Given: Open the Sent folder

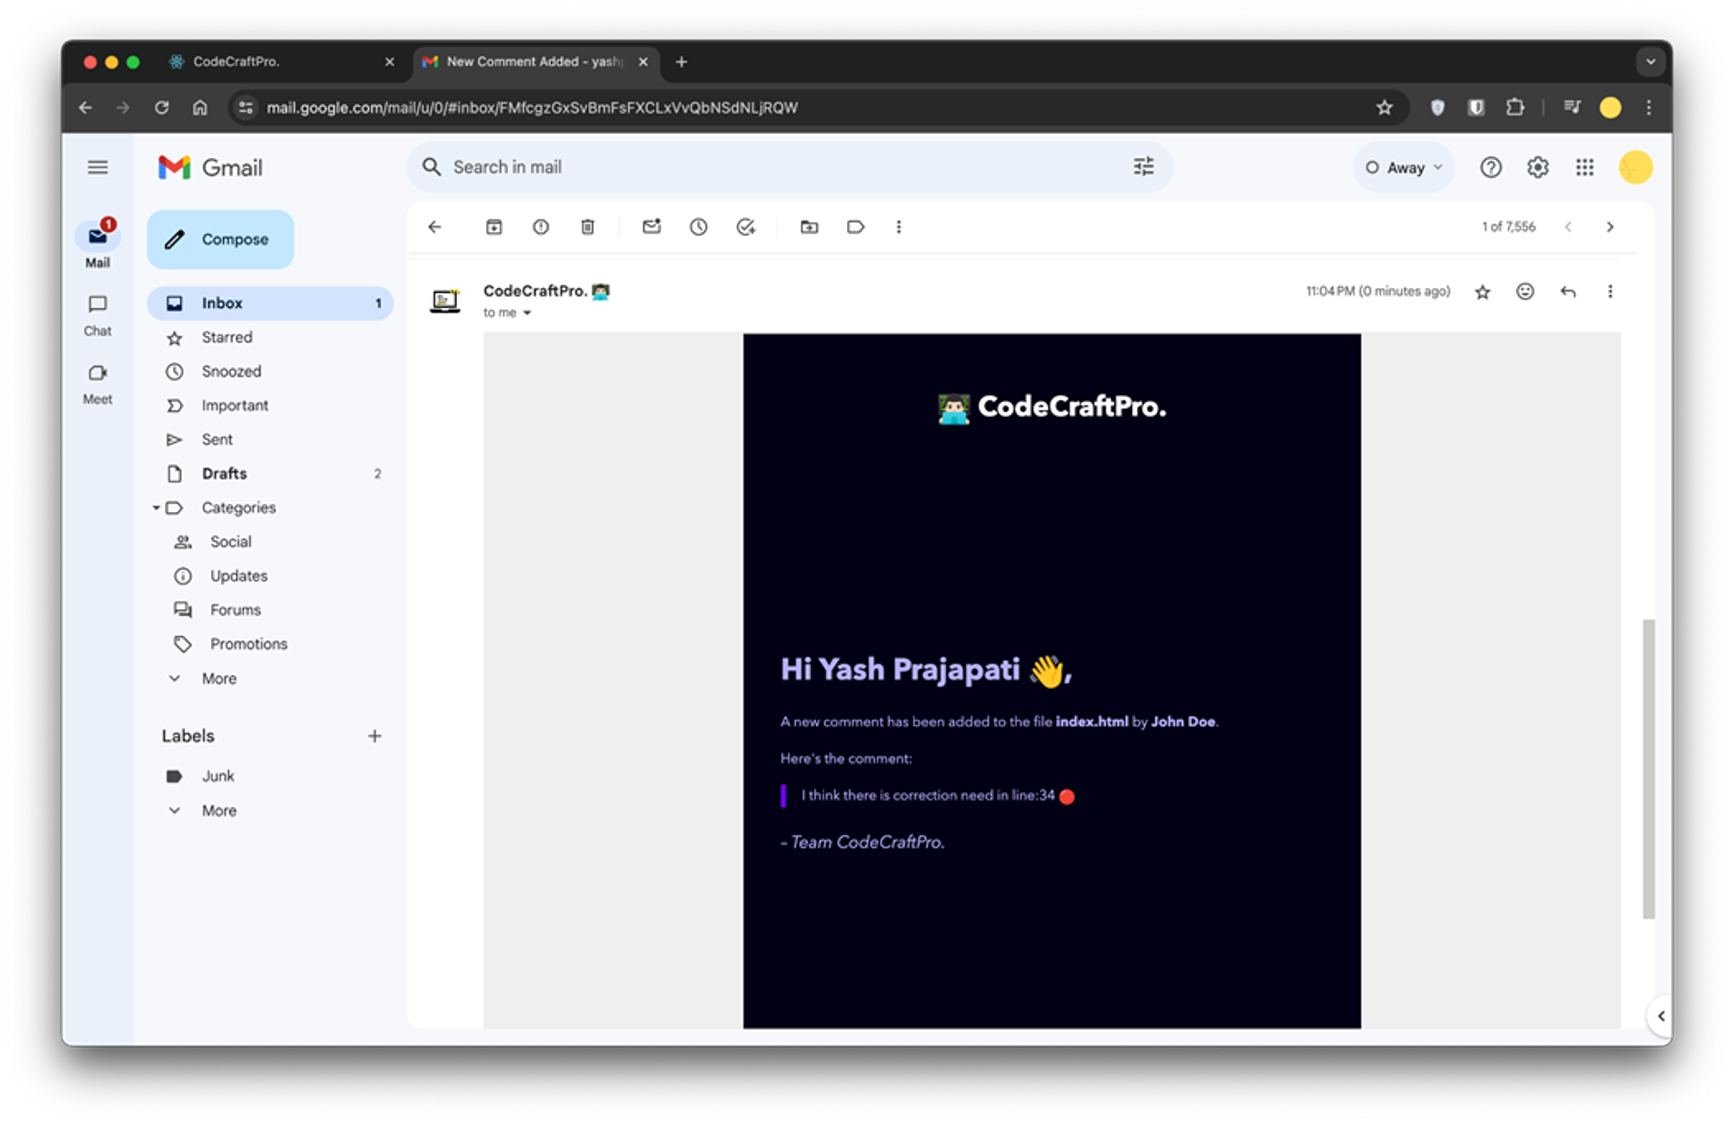Looking at the screenshot, I should coord(270,439).
